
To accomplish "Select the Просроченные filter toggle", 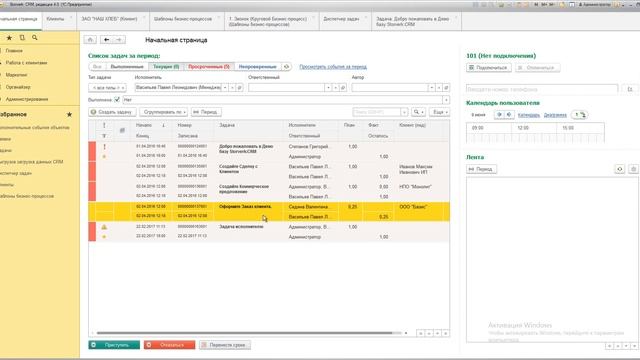I will click(209, 67).
